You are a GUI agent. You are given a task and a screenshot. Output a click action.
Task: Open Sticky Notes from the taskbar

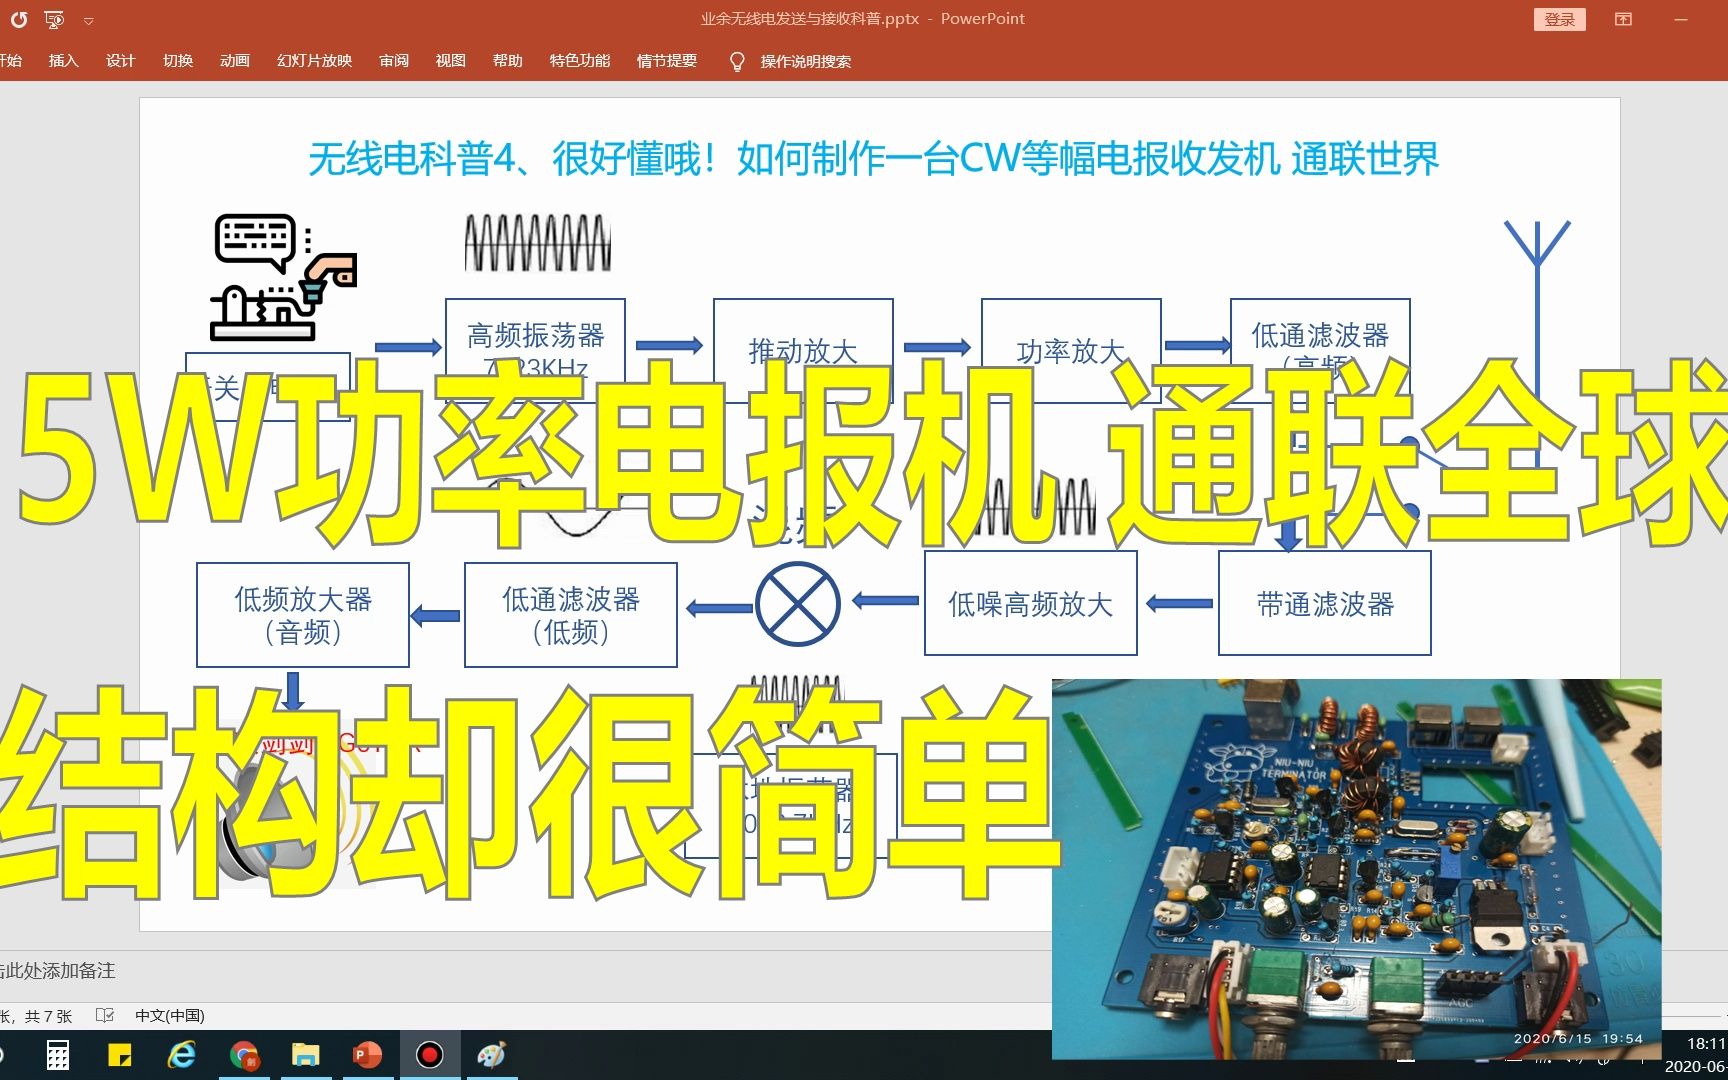coord(120,1055)
